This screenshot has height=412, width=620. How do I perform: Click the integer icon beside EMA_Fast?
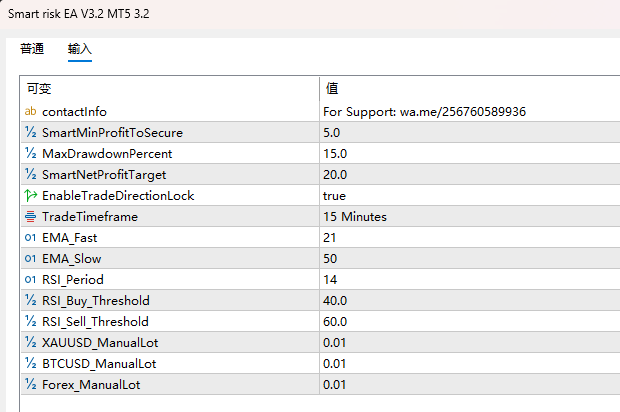(30, 237)
